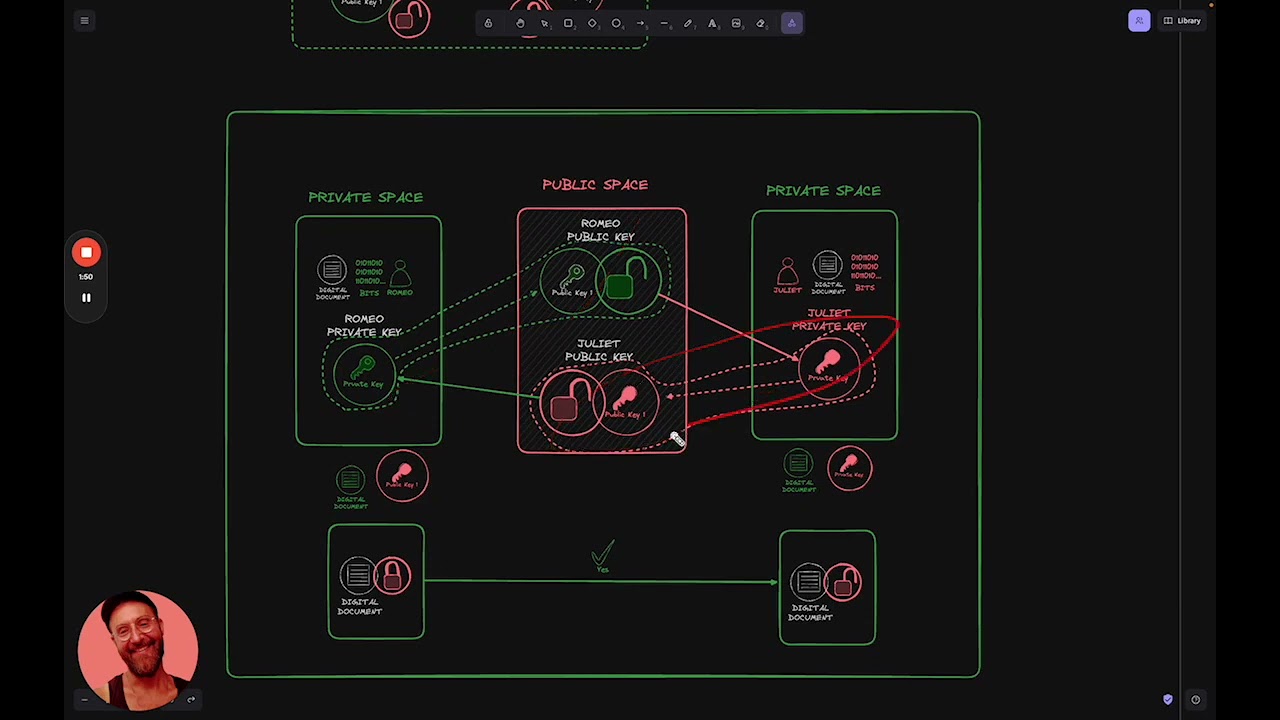Open the extra shapes tools button
The height and width of the screenshot is (720, 1280).
point(791,23)
